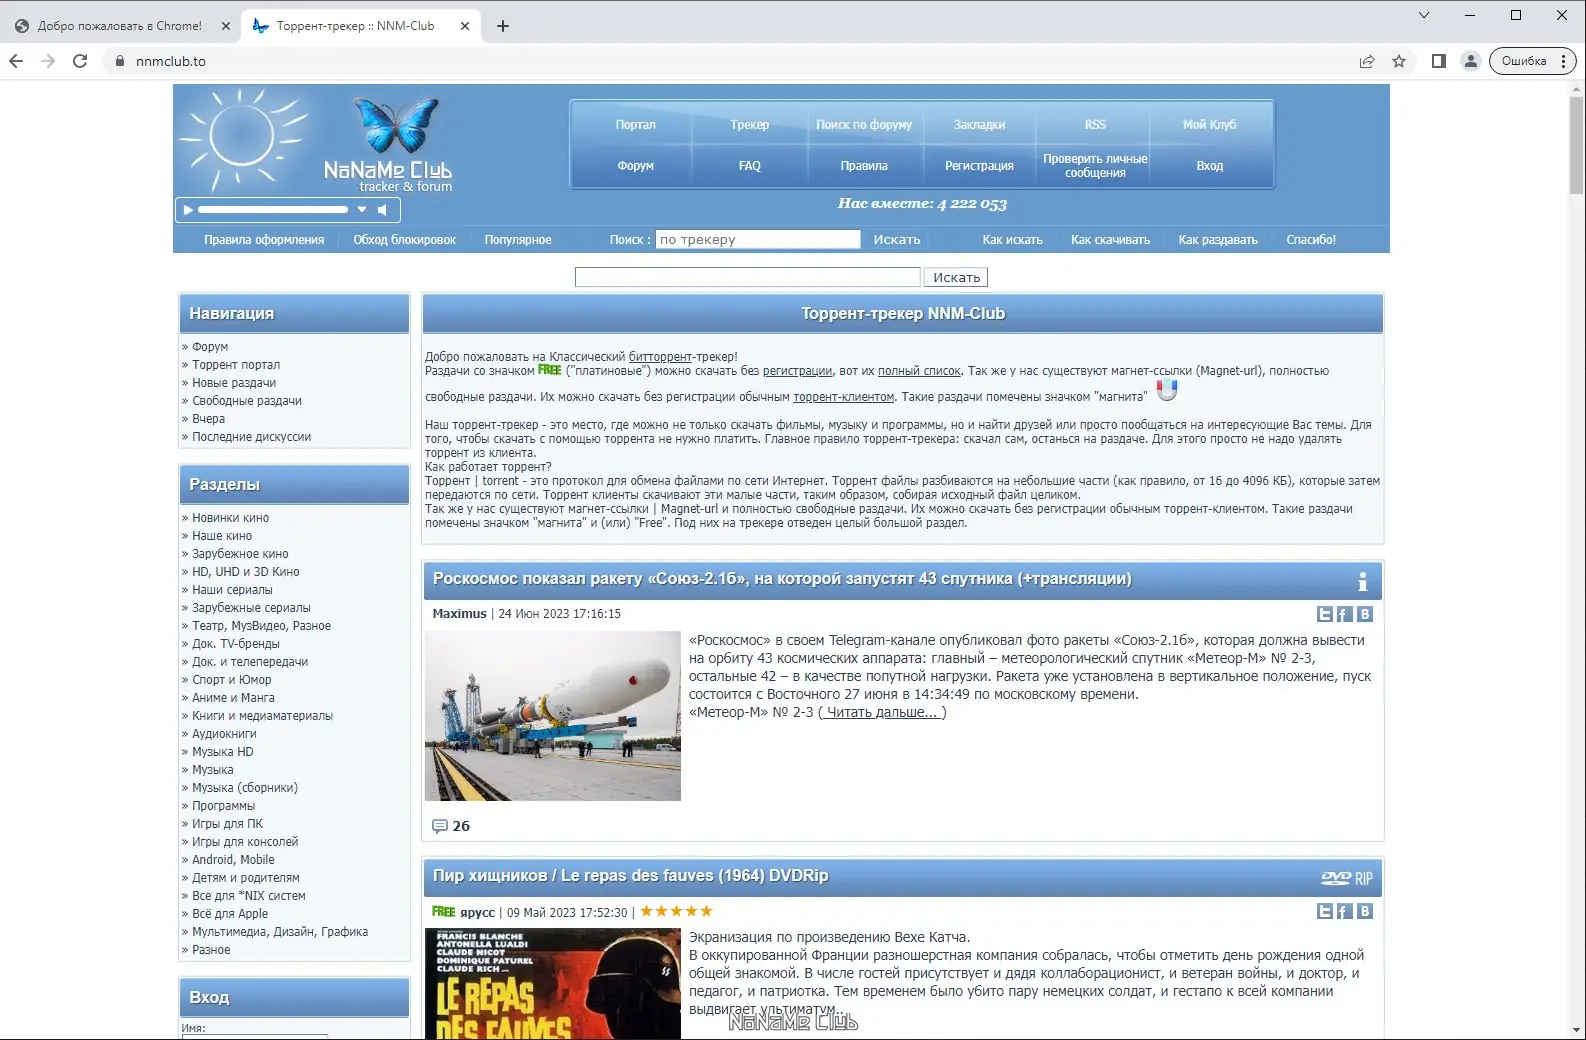Click the magnet icon in welcome text
This screenshot has height=1040, width=1586.
[x=1167, y=390]
